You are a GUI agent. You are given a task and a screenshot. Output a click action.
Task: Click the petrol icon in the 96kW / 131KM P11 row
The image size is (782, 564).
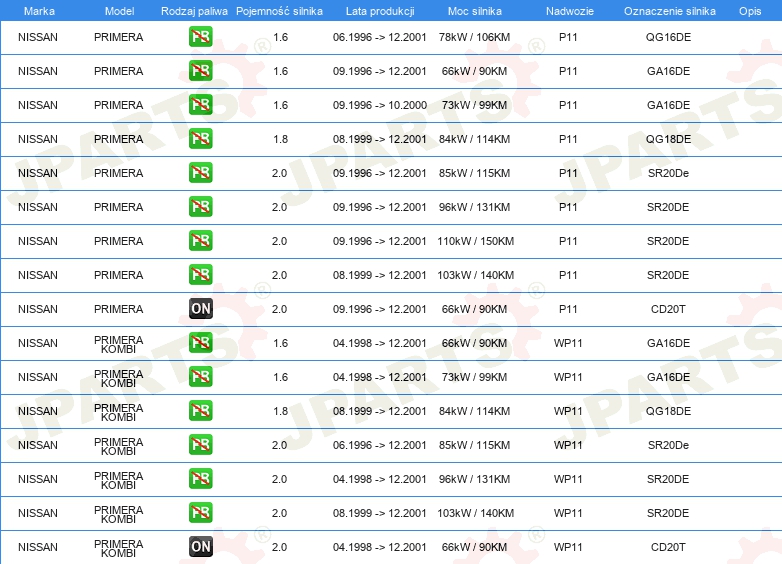(200, 206)
